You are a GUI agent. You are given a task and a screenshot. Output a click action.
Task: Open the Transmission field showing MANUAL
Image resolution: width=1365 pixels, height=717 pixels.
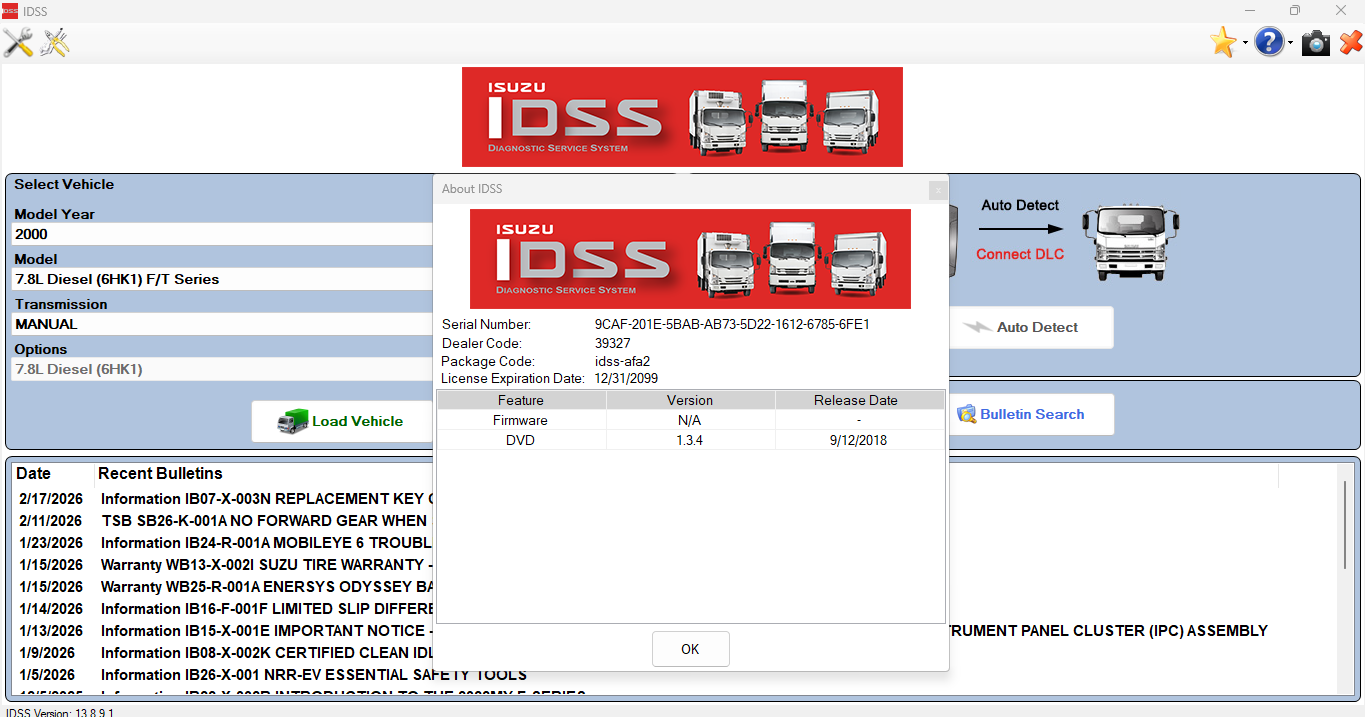[x=222, y=324]
